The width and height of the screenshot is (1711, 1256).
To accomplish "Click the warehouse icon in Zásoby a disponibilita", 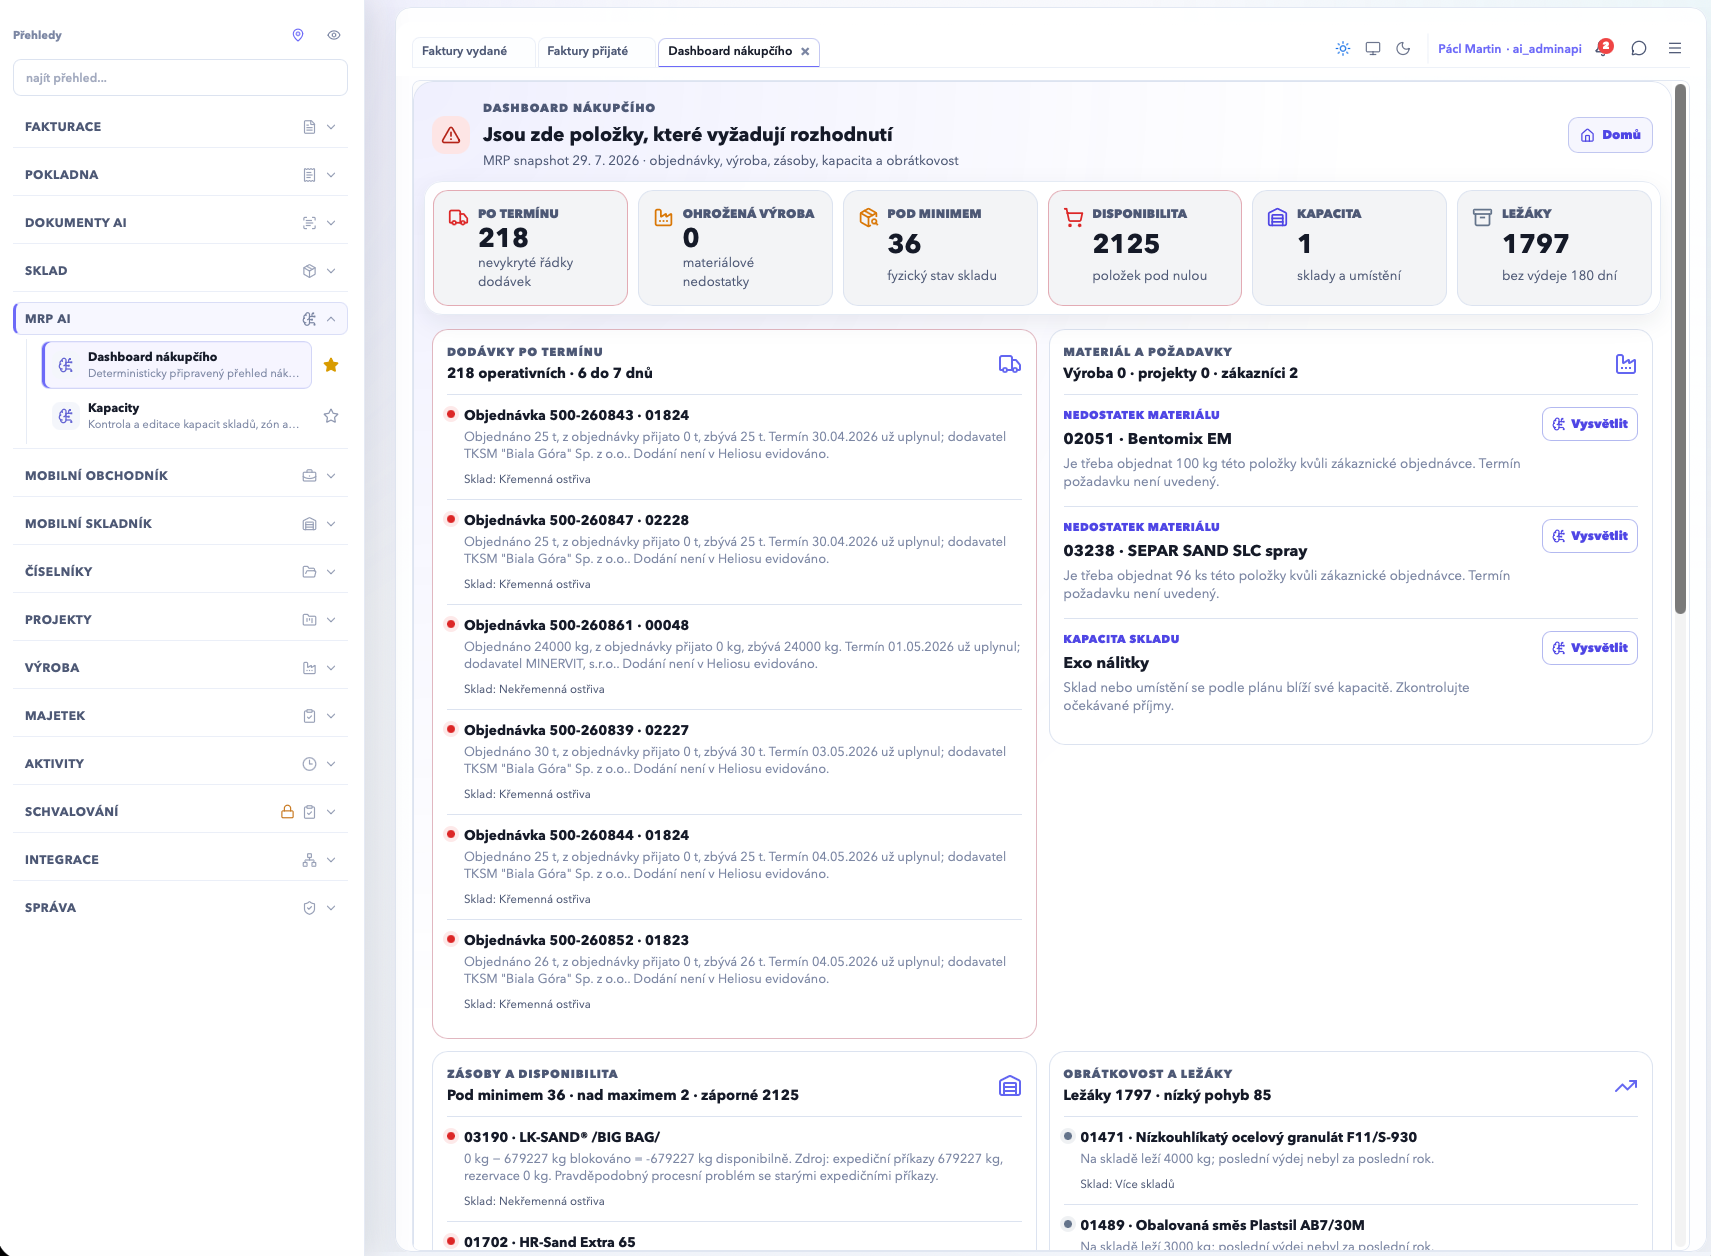I will (1010, 1086).
